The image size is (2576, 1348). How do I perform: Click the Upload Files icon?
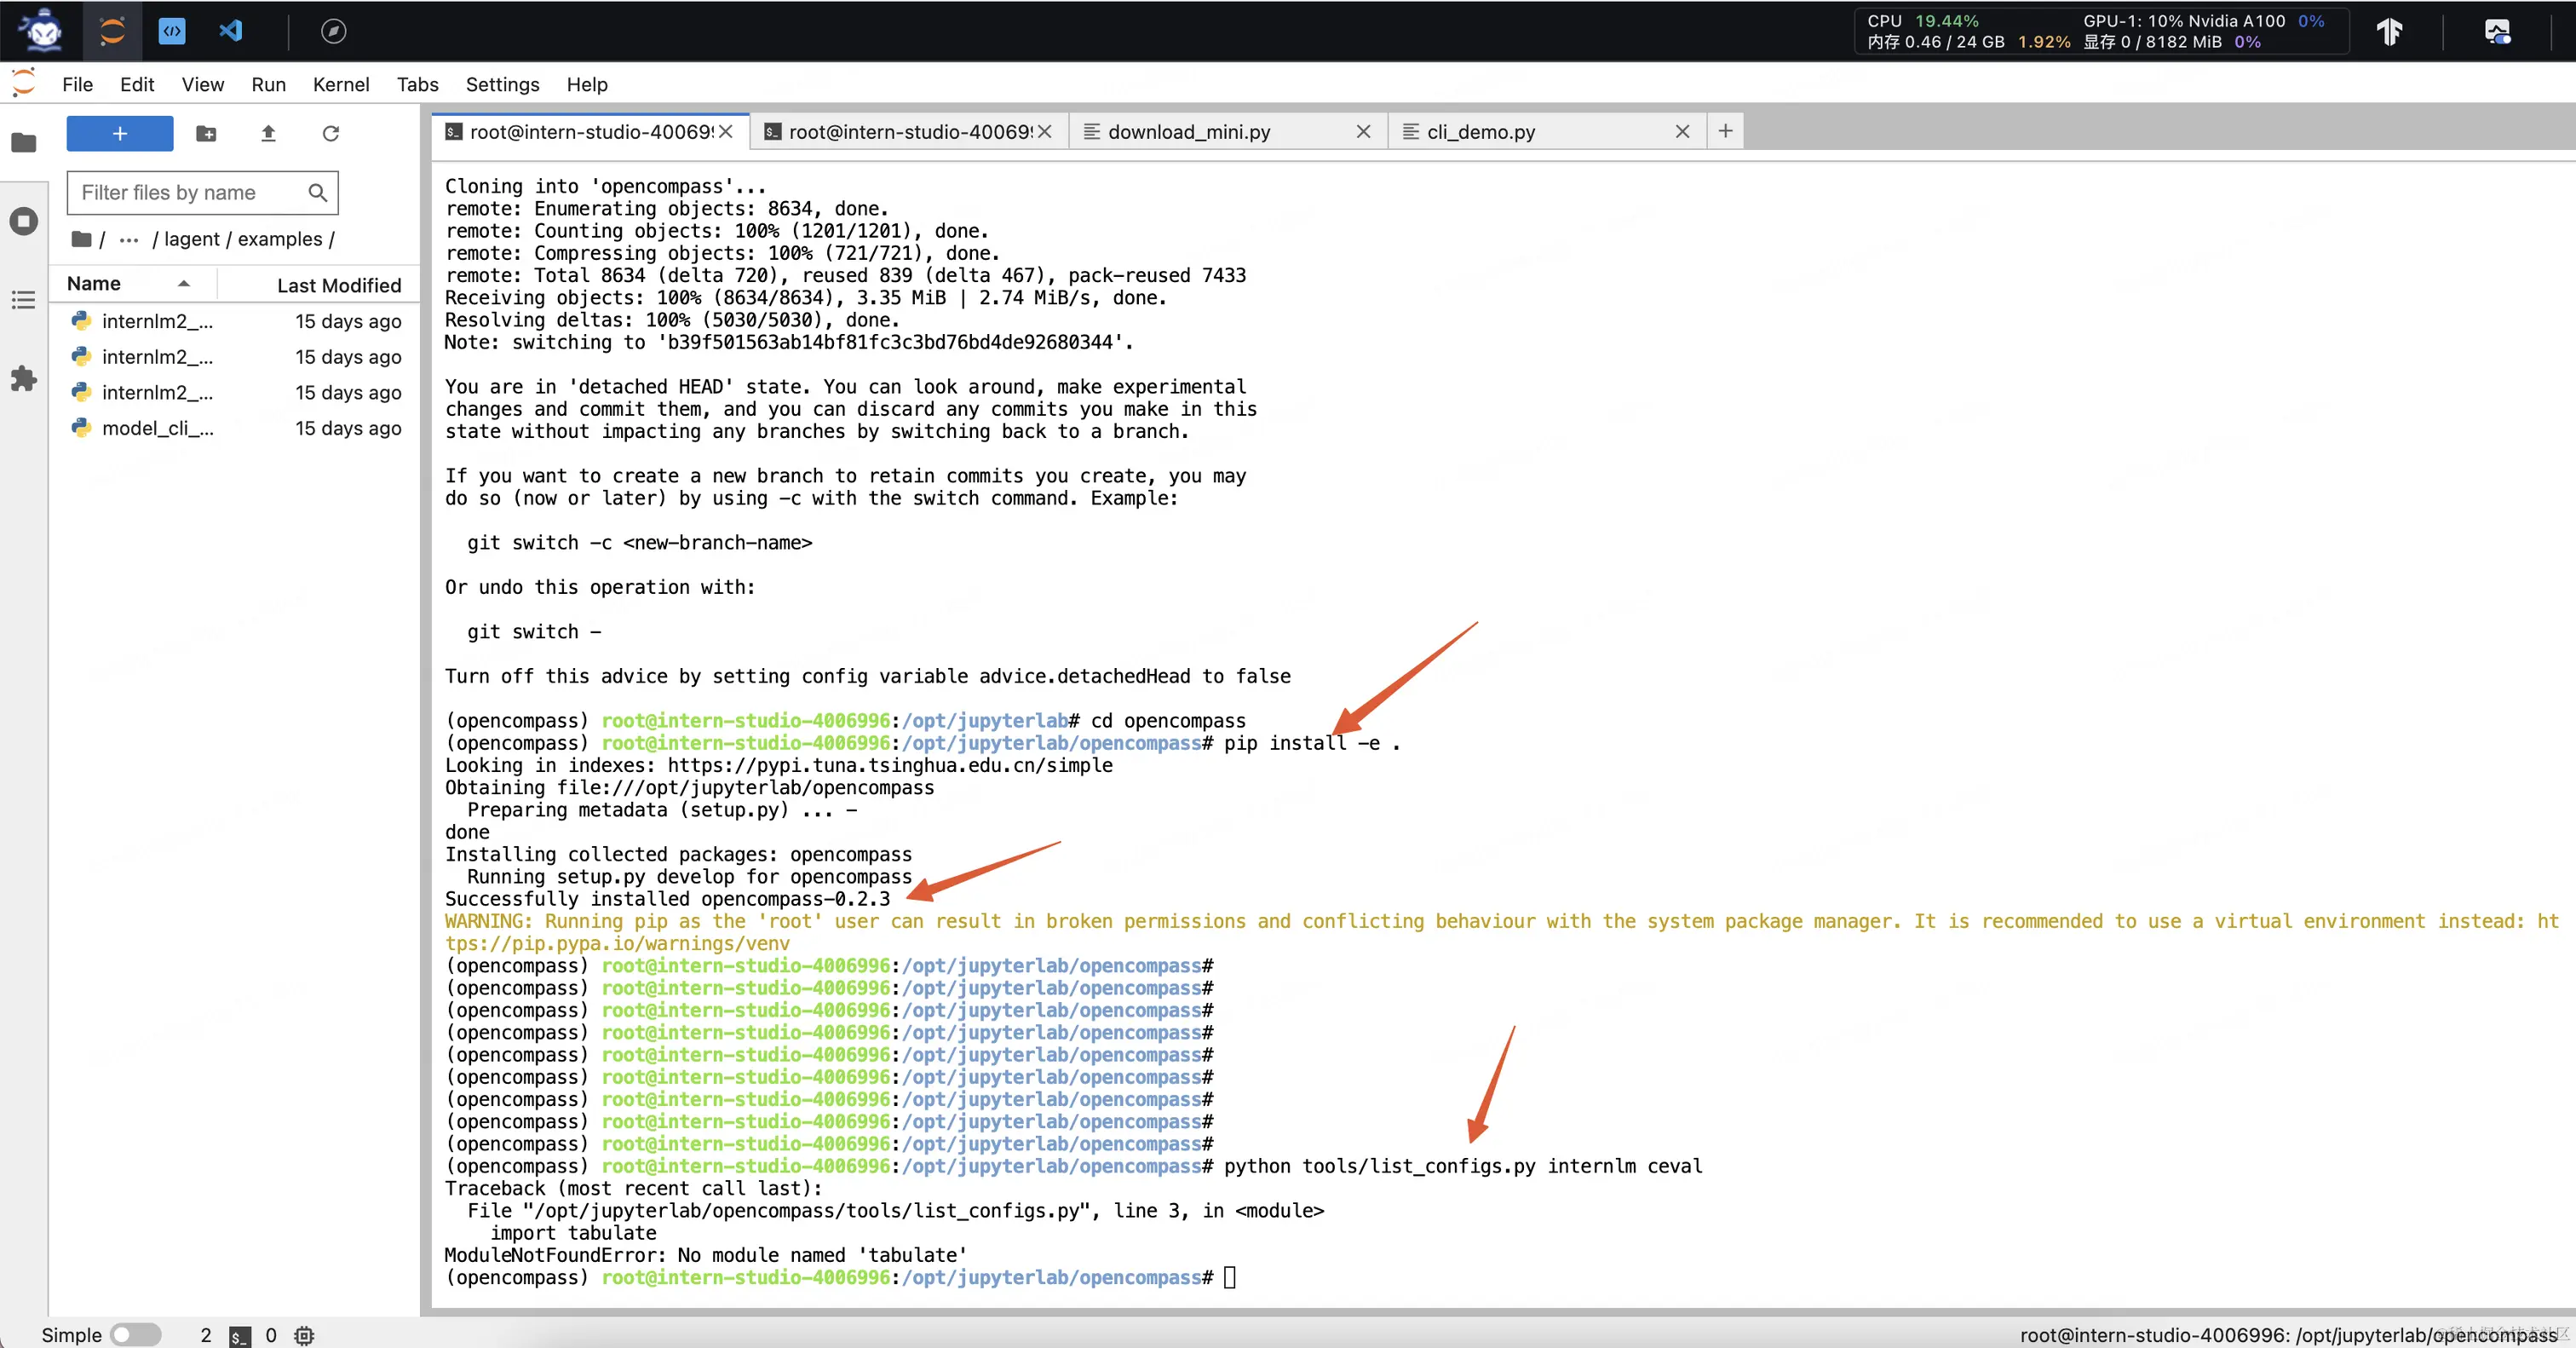(x=268, y=133)
